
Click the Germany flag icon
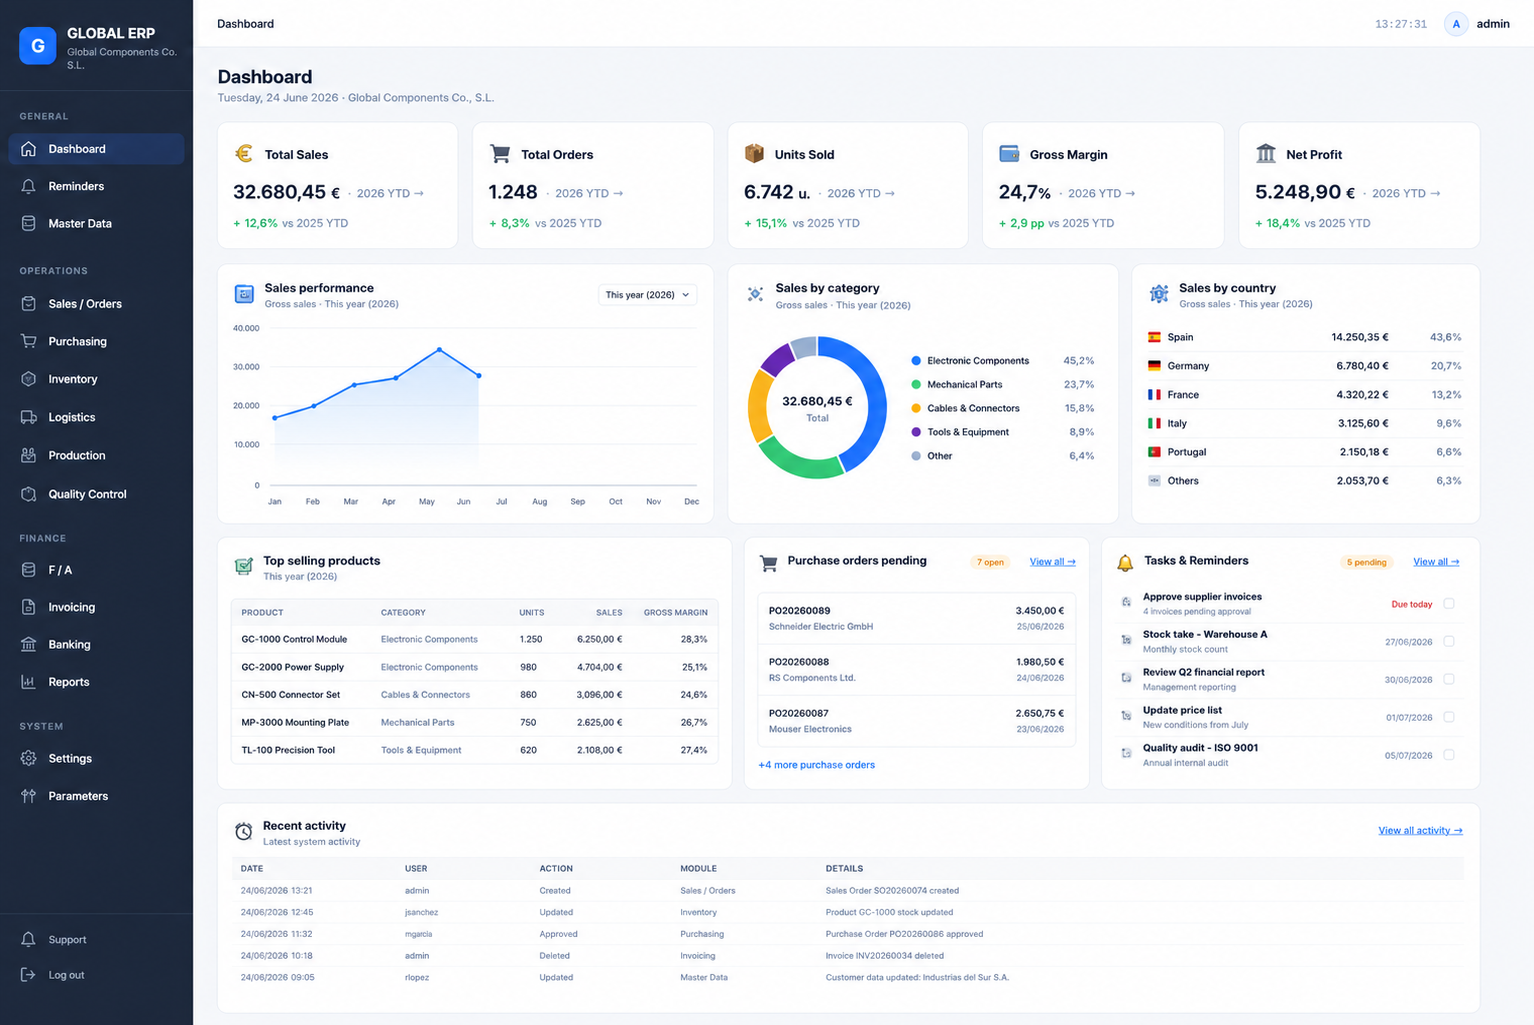click(1154, 366)
